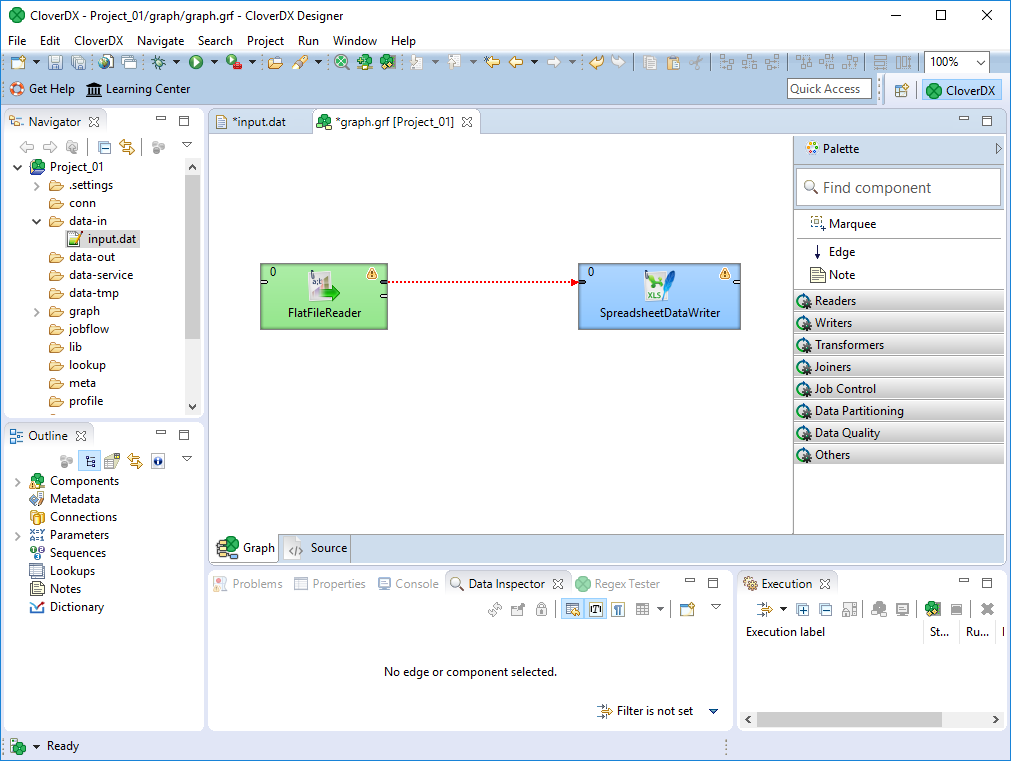Click Collapse All icon in Navigator
Image resolution: width=1011 pixels, height=761 pixels.
point(105,148)
